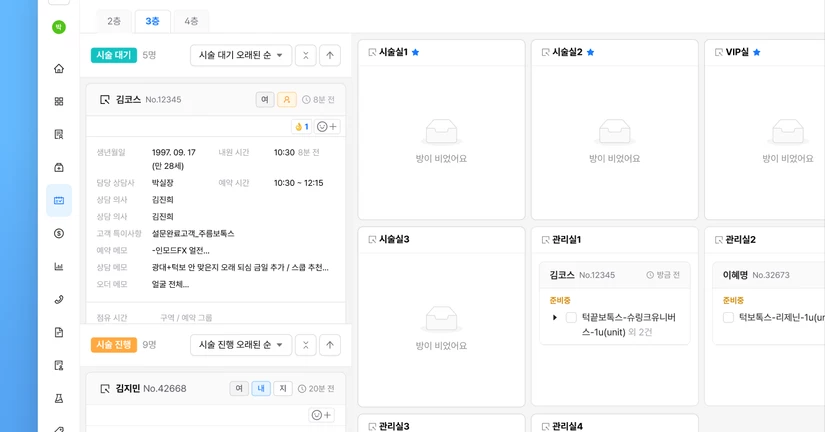This screenshot has height=432, width=825.
Task: Click the phone icon in the sidebar
Action: 59,300
